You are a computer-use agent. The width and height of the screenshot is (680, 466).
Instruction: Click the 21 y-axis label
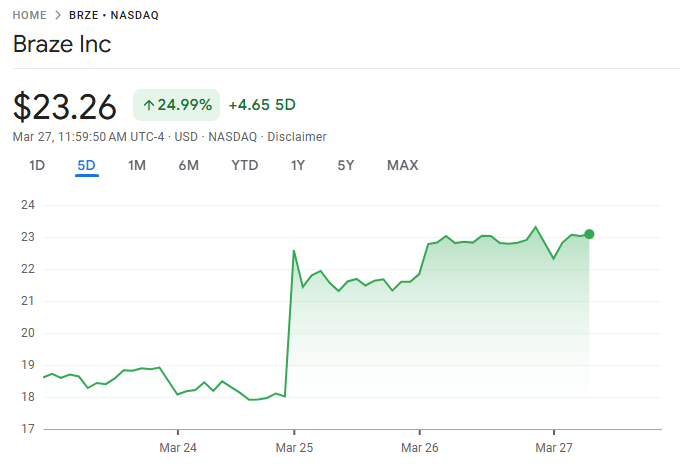pos(28,301)
